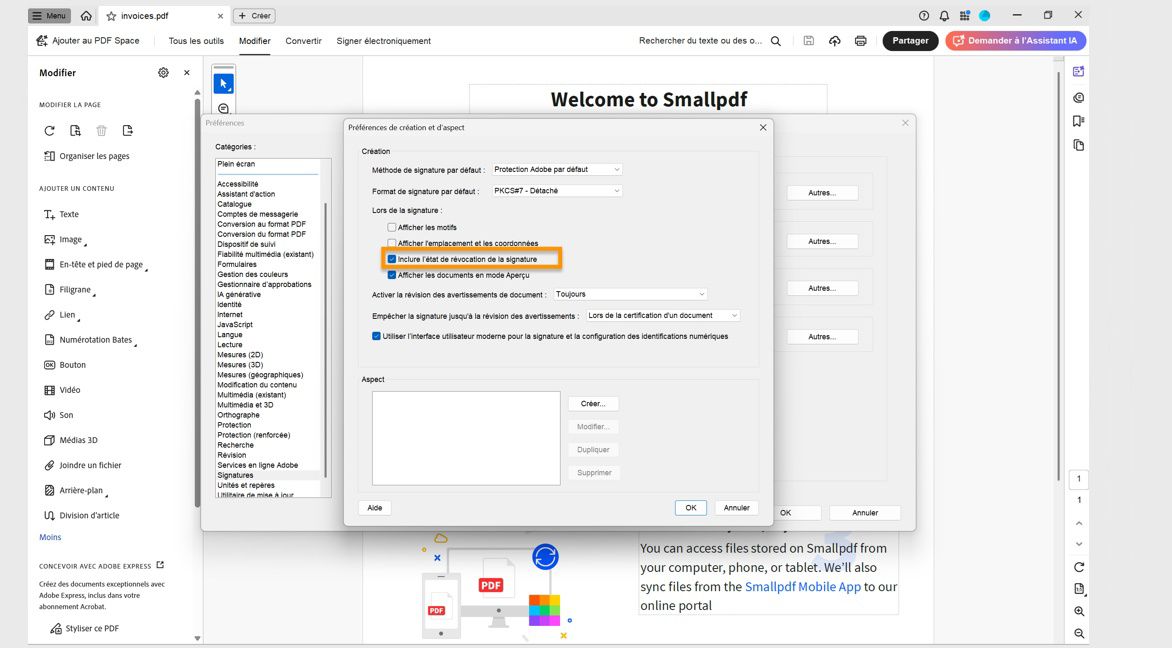Click the cloud upload icon

pyautogui.click(x=835, y=41)
